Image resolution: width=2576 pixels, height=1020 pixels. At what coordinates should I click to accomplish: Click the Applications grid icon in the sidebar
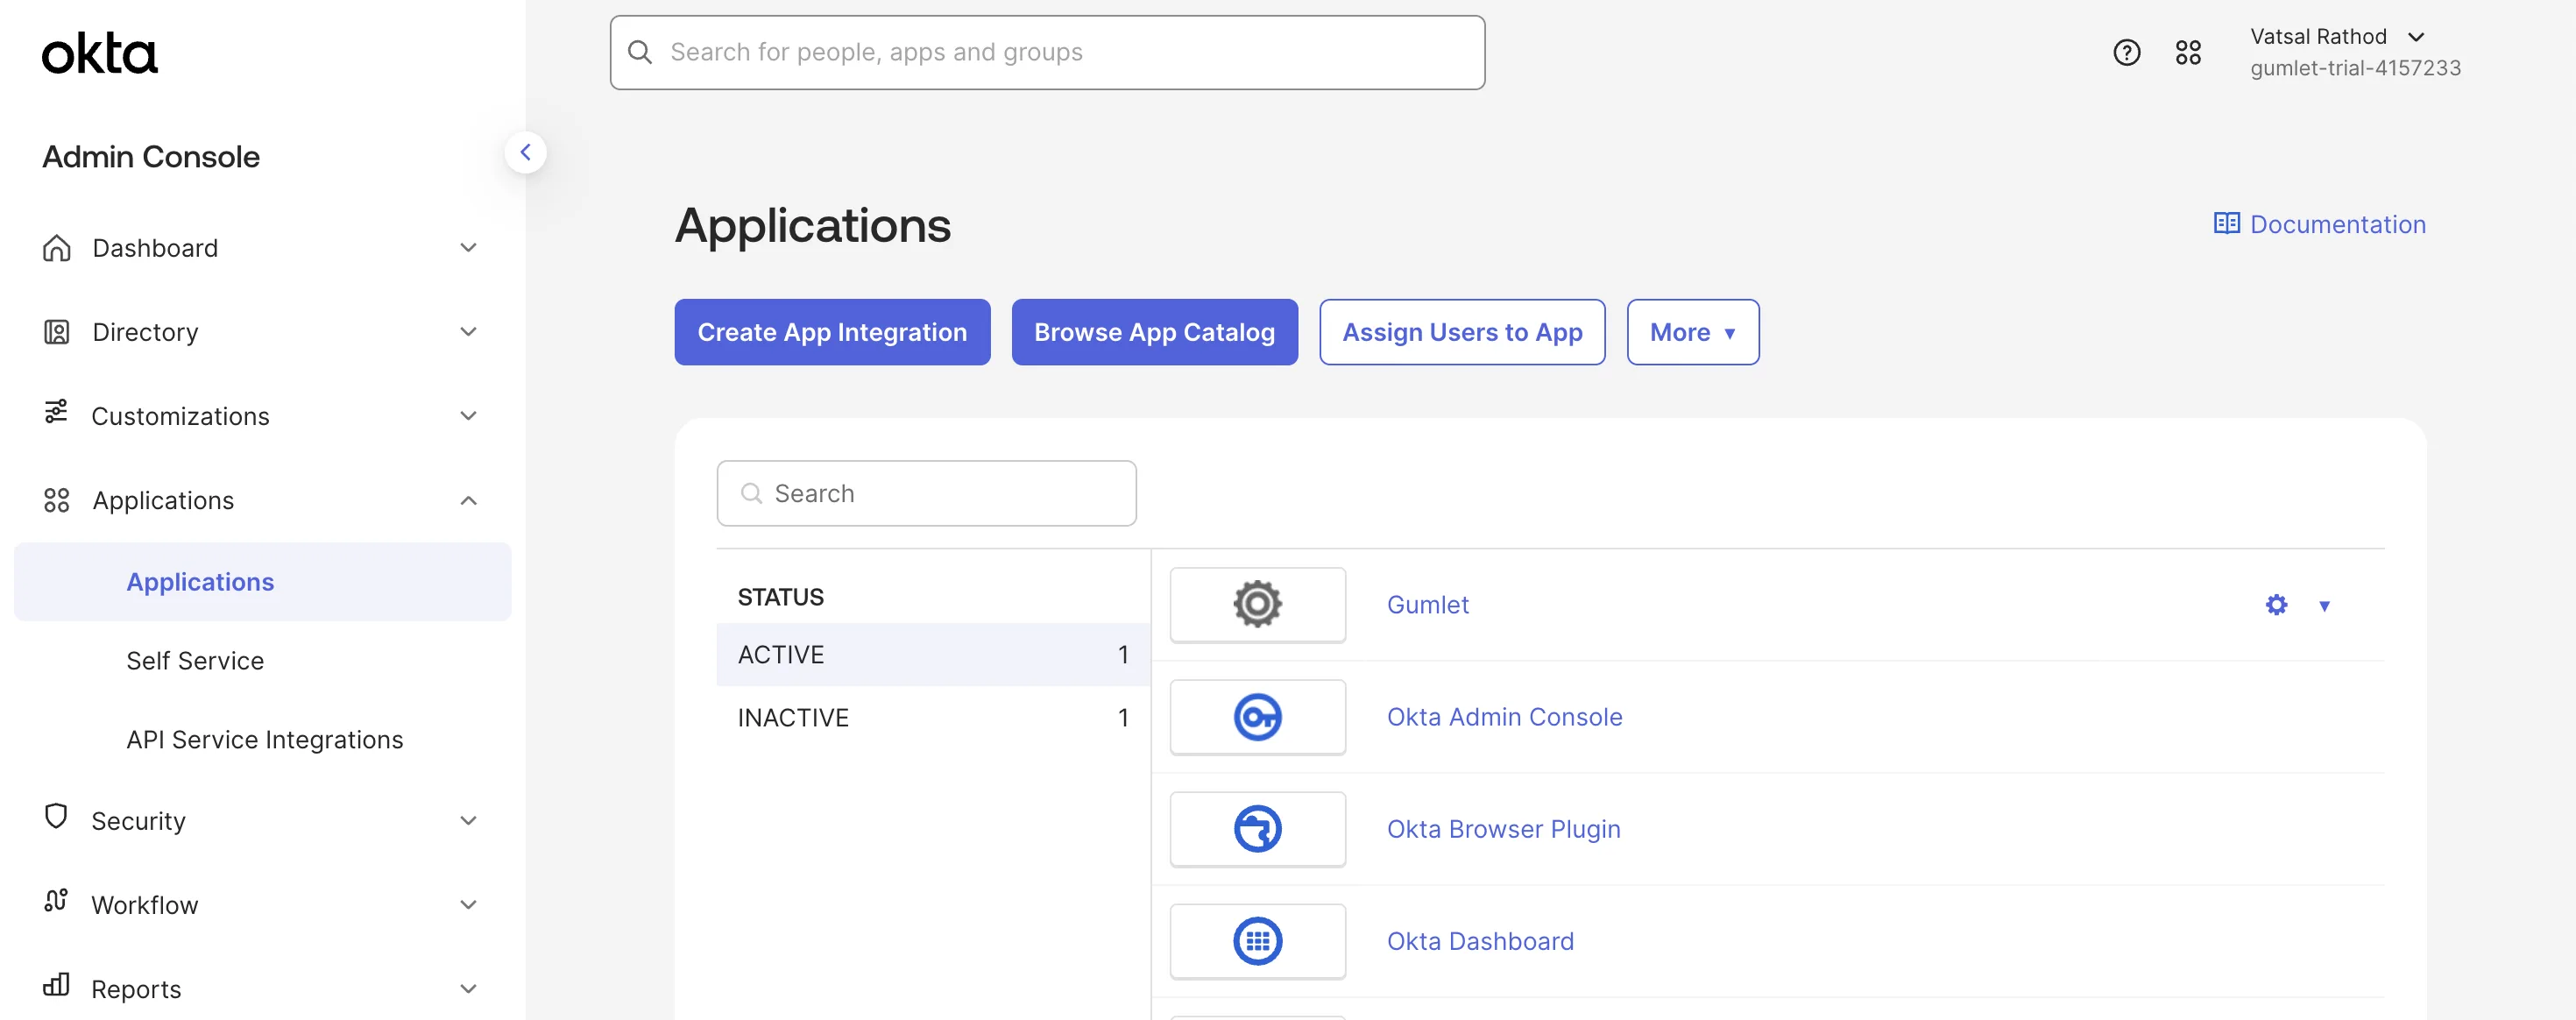[57, 500]
